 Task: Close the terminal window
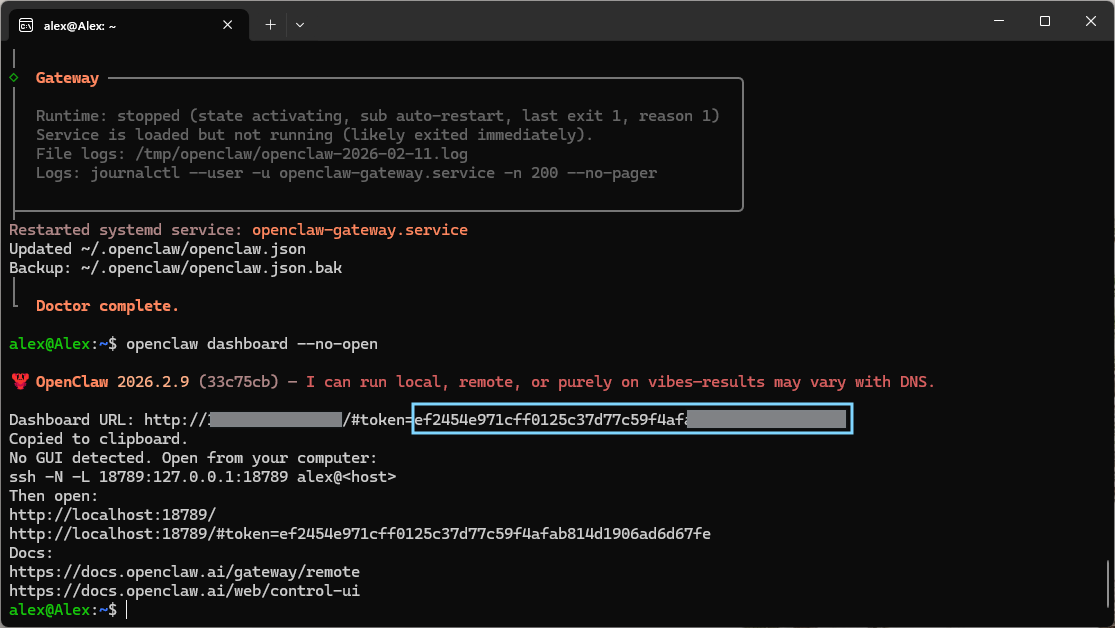1090,21
